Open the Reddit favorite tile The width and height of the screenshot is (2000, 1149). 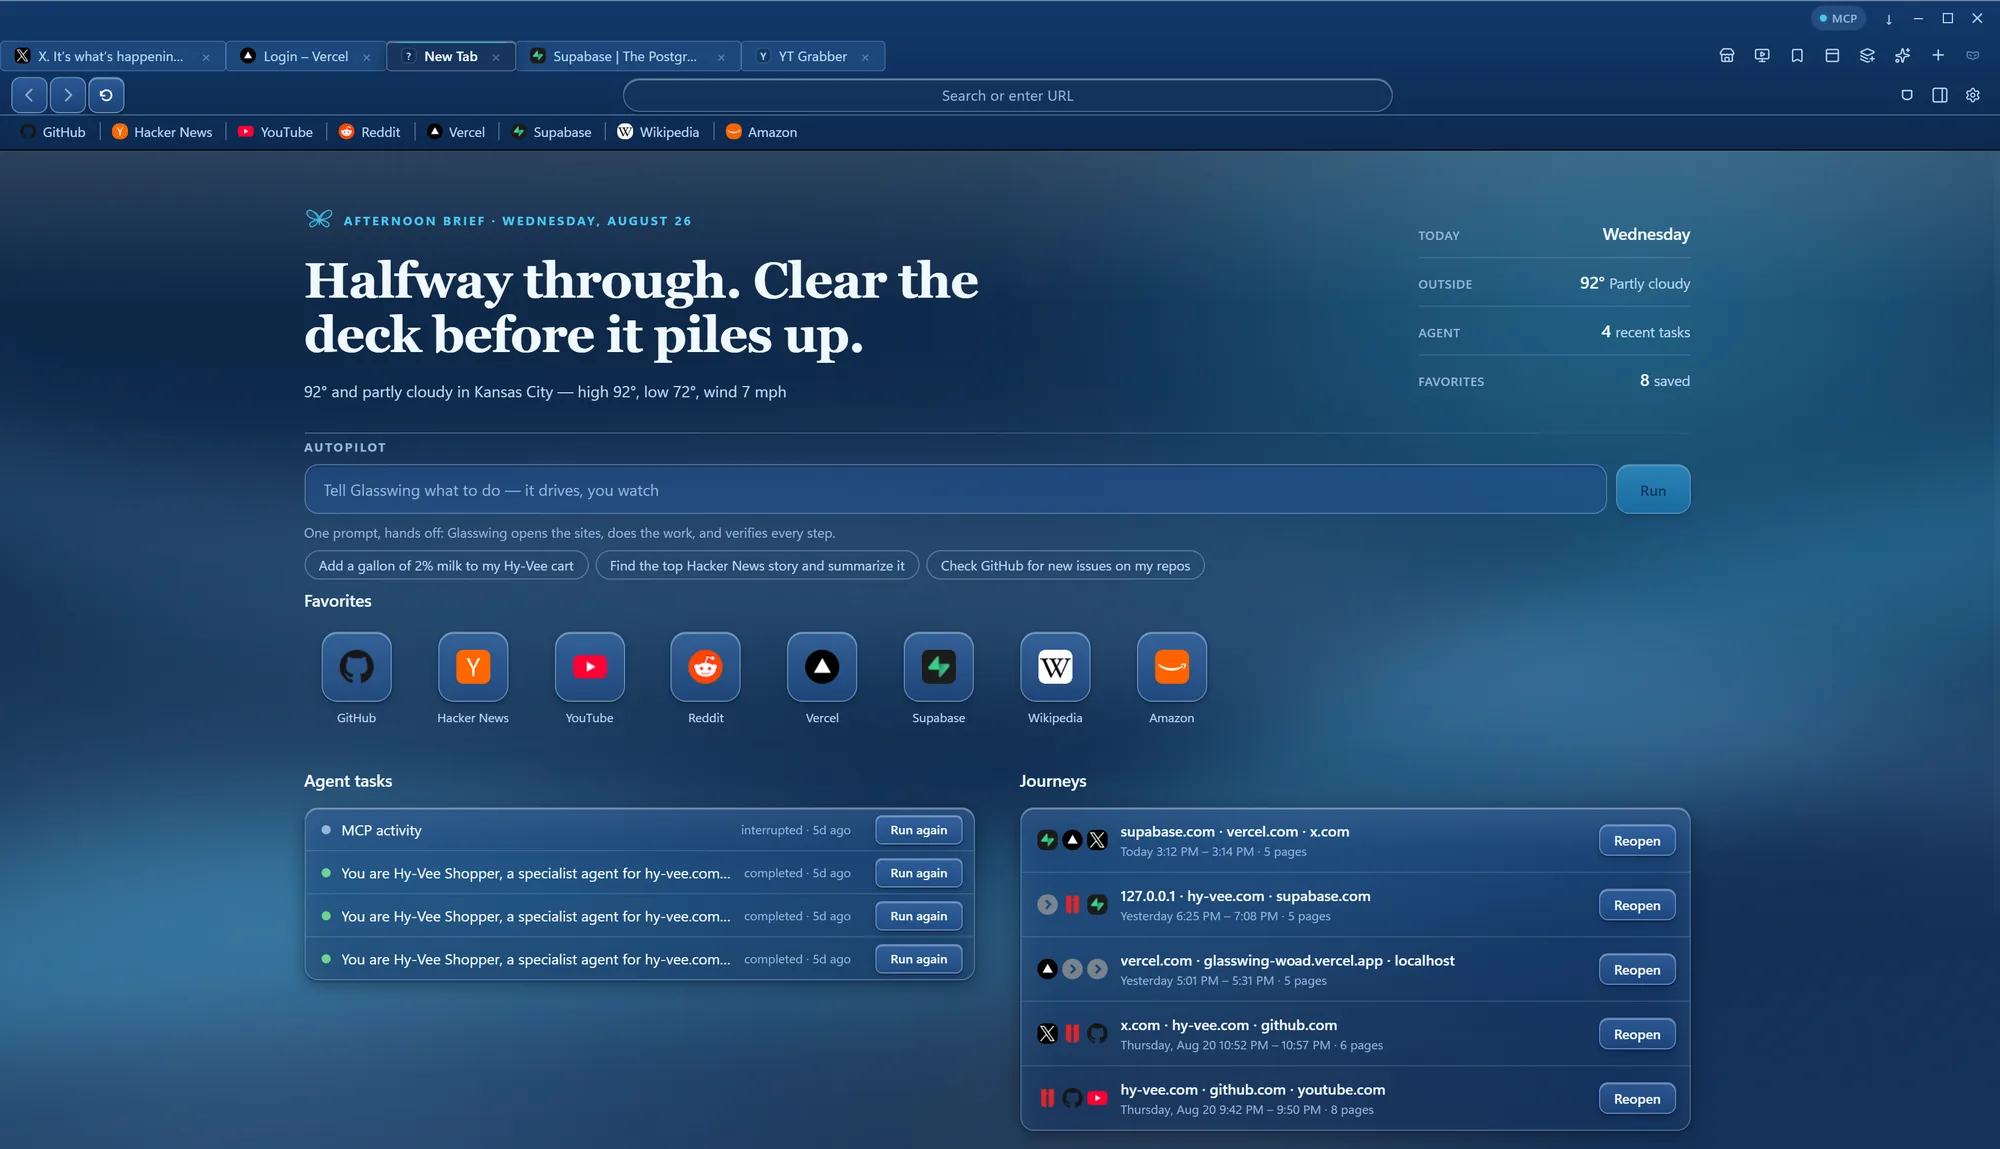pos(706,667)
